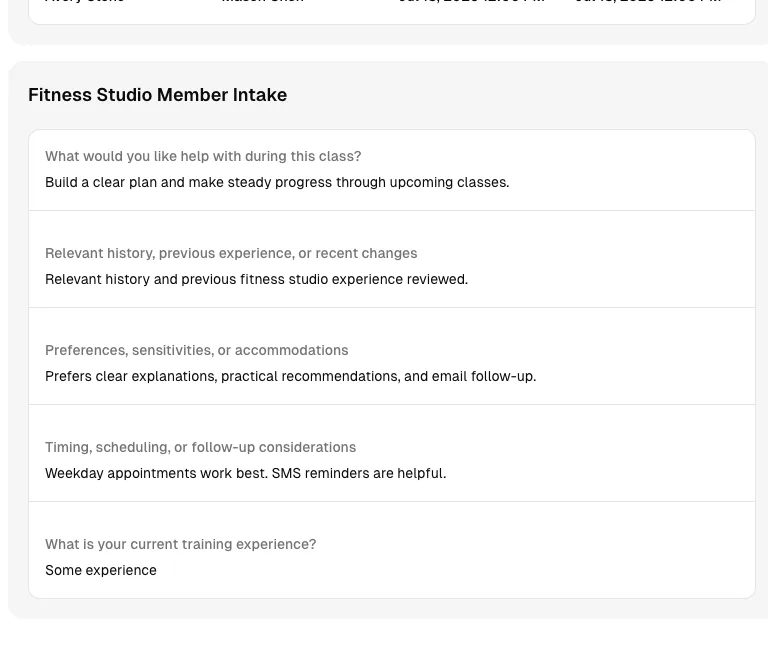Click the 'Some experience' answer
Screen dimensions: 768x654
tap(100, 570)
